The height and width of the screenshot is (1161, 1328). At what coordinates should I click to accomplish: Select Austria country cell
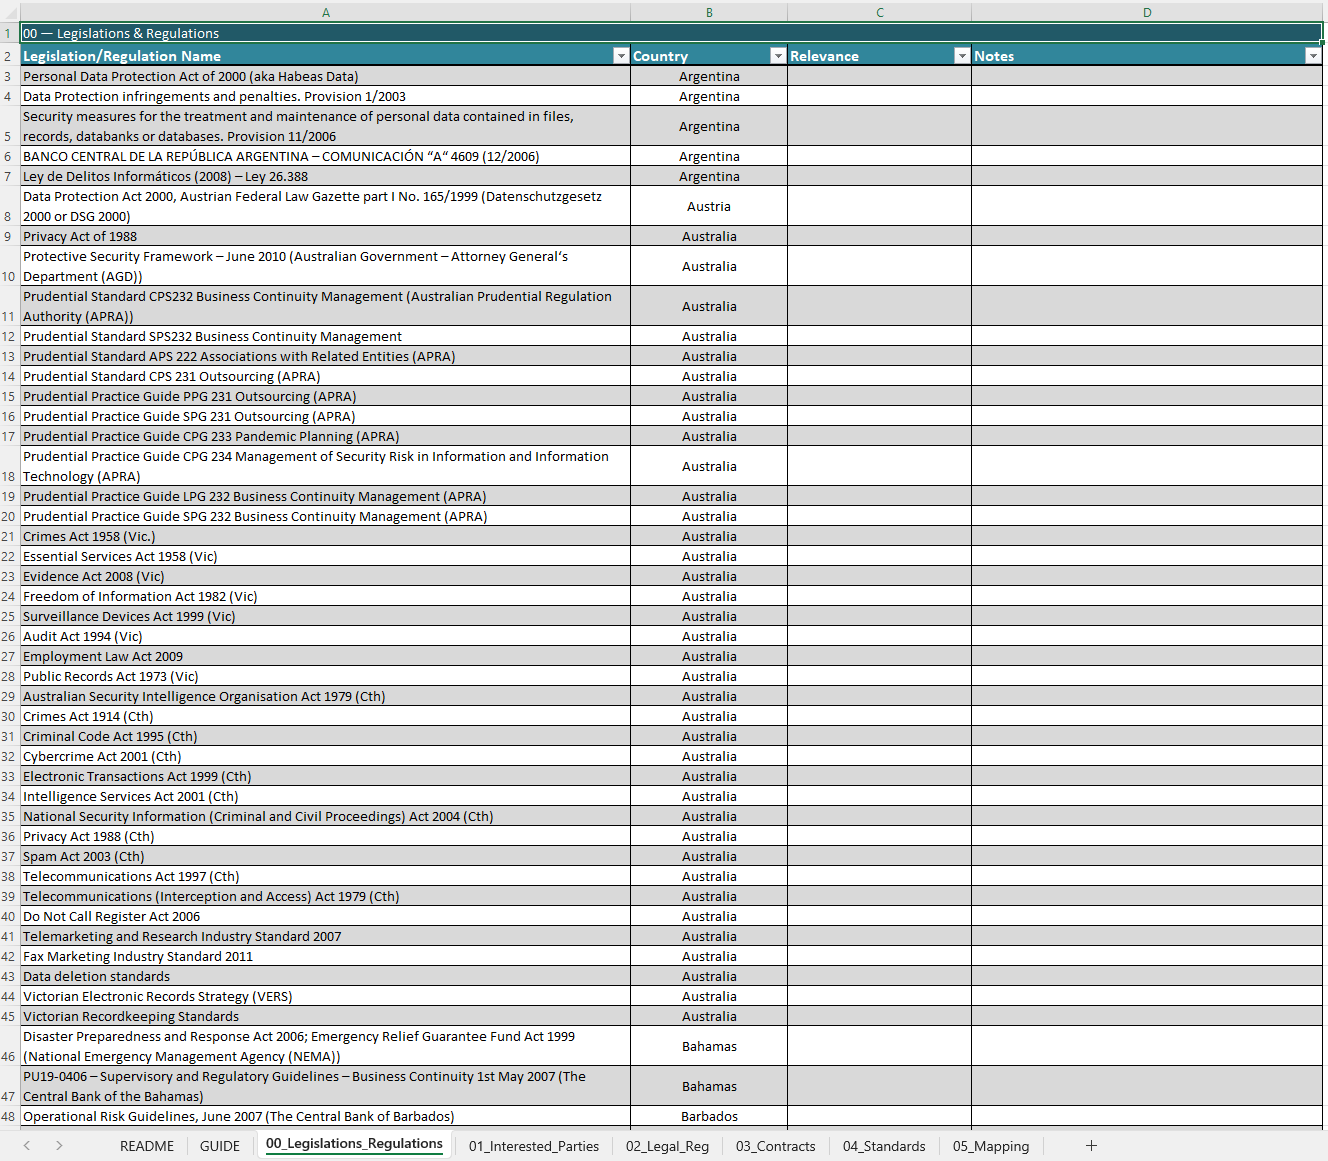[708, 206]
